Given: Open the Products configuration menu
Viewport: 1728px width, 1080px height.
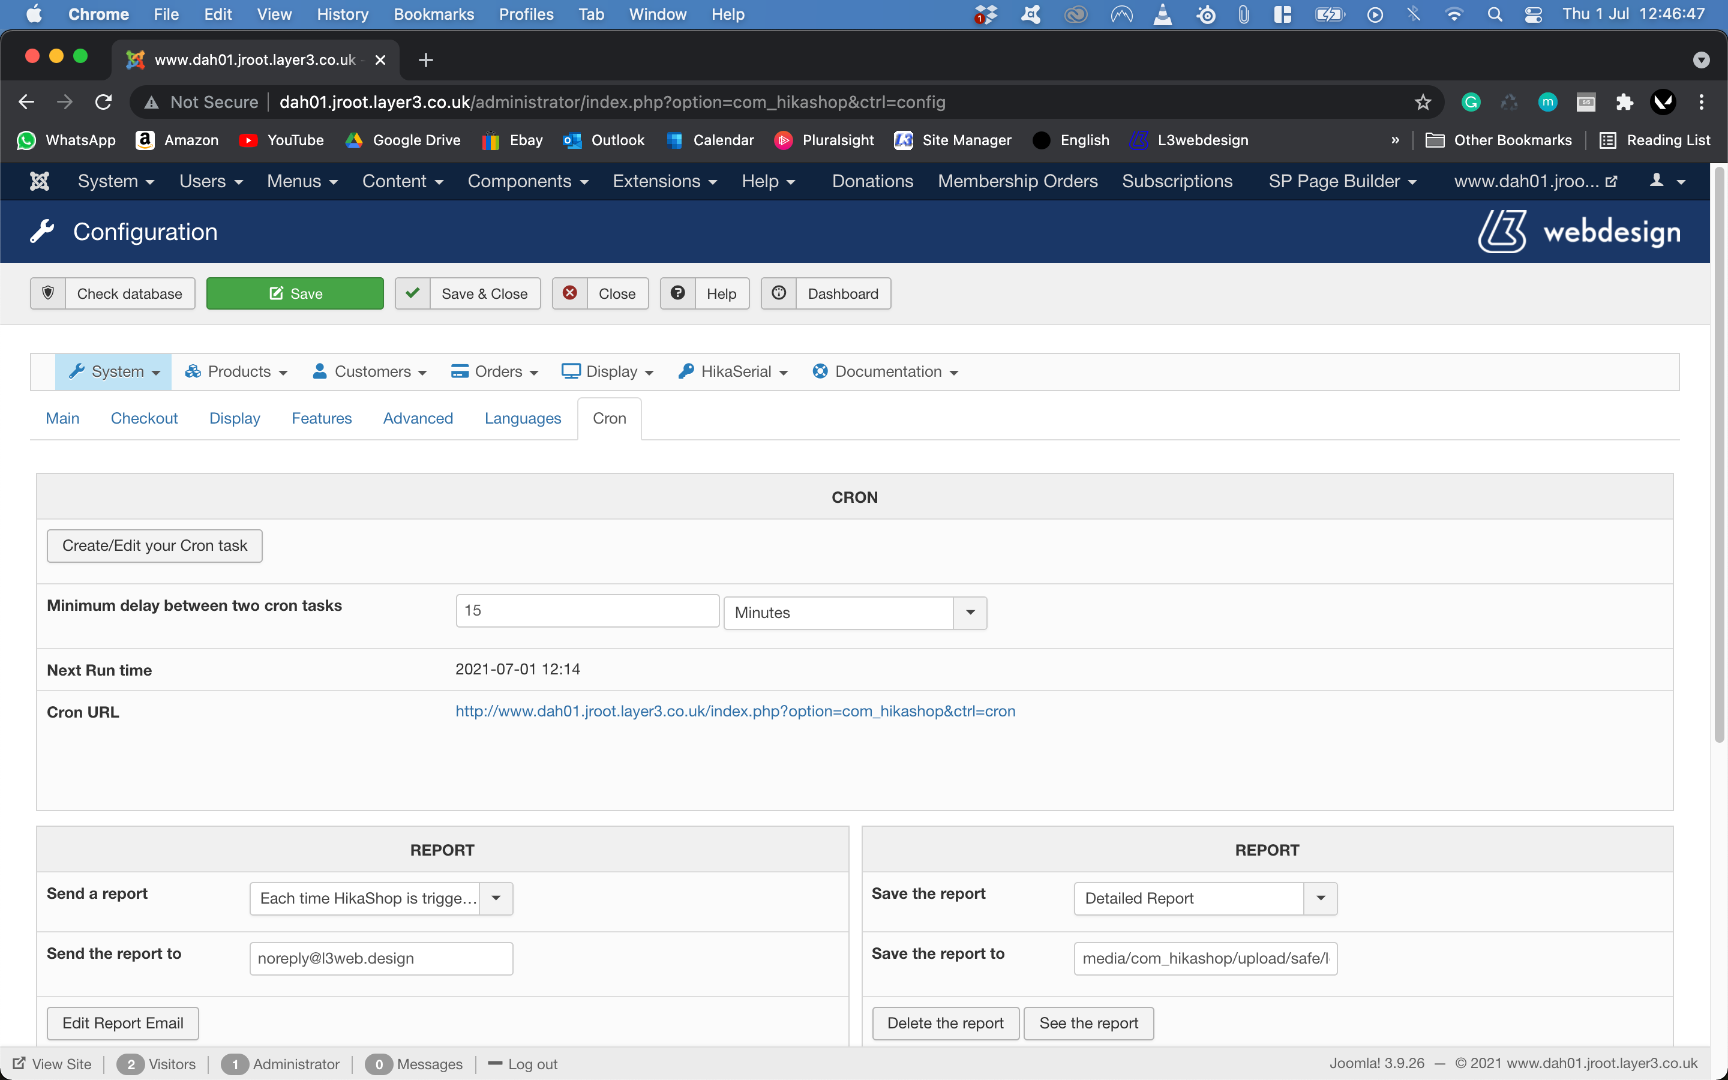Looking at the screenshot, I should (237, 371).
